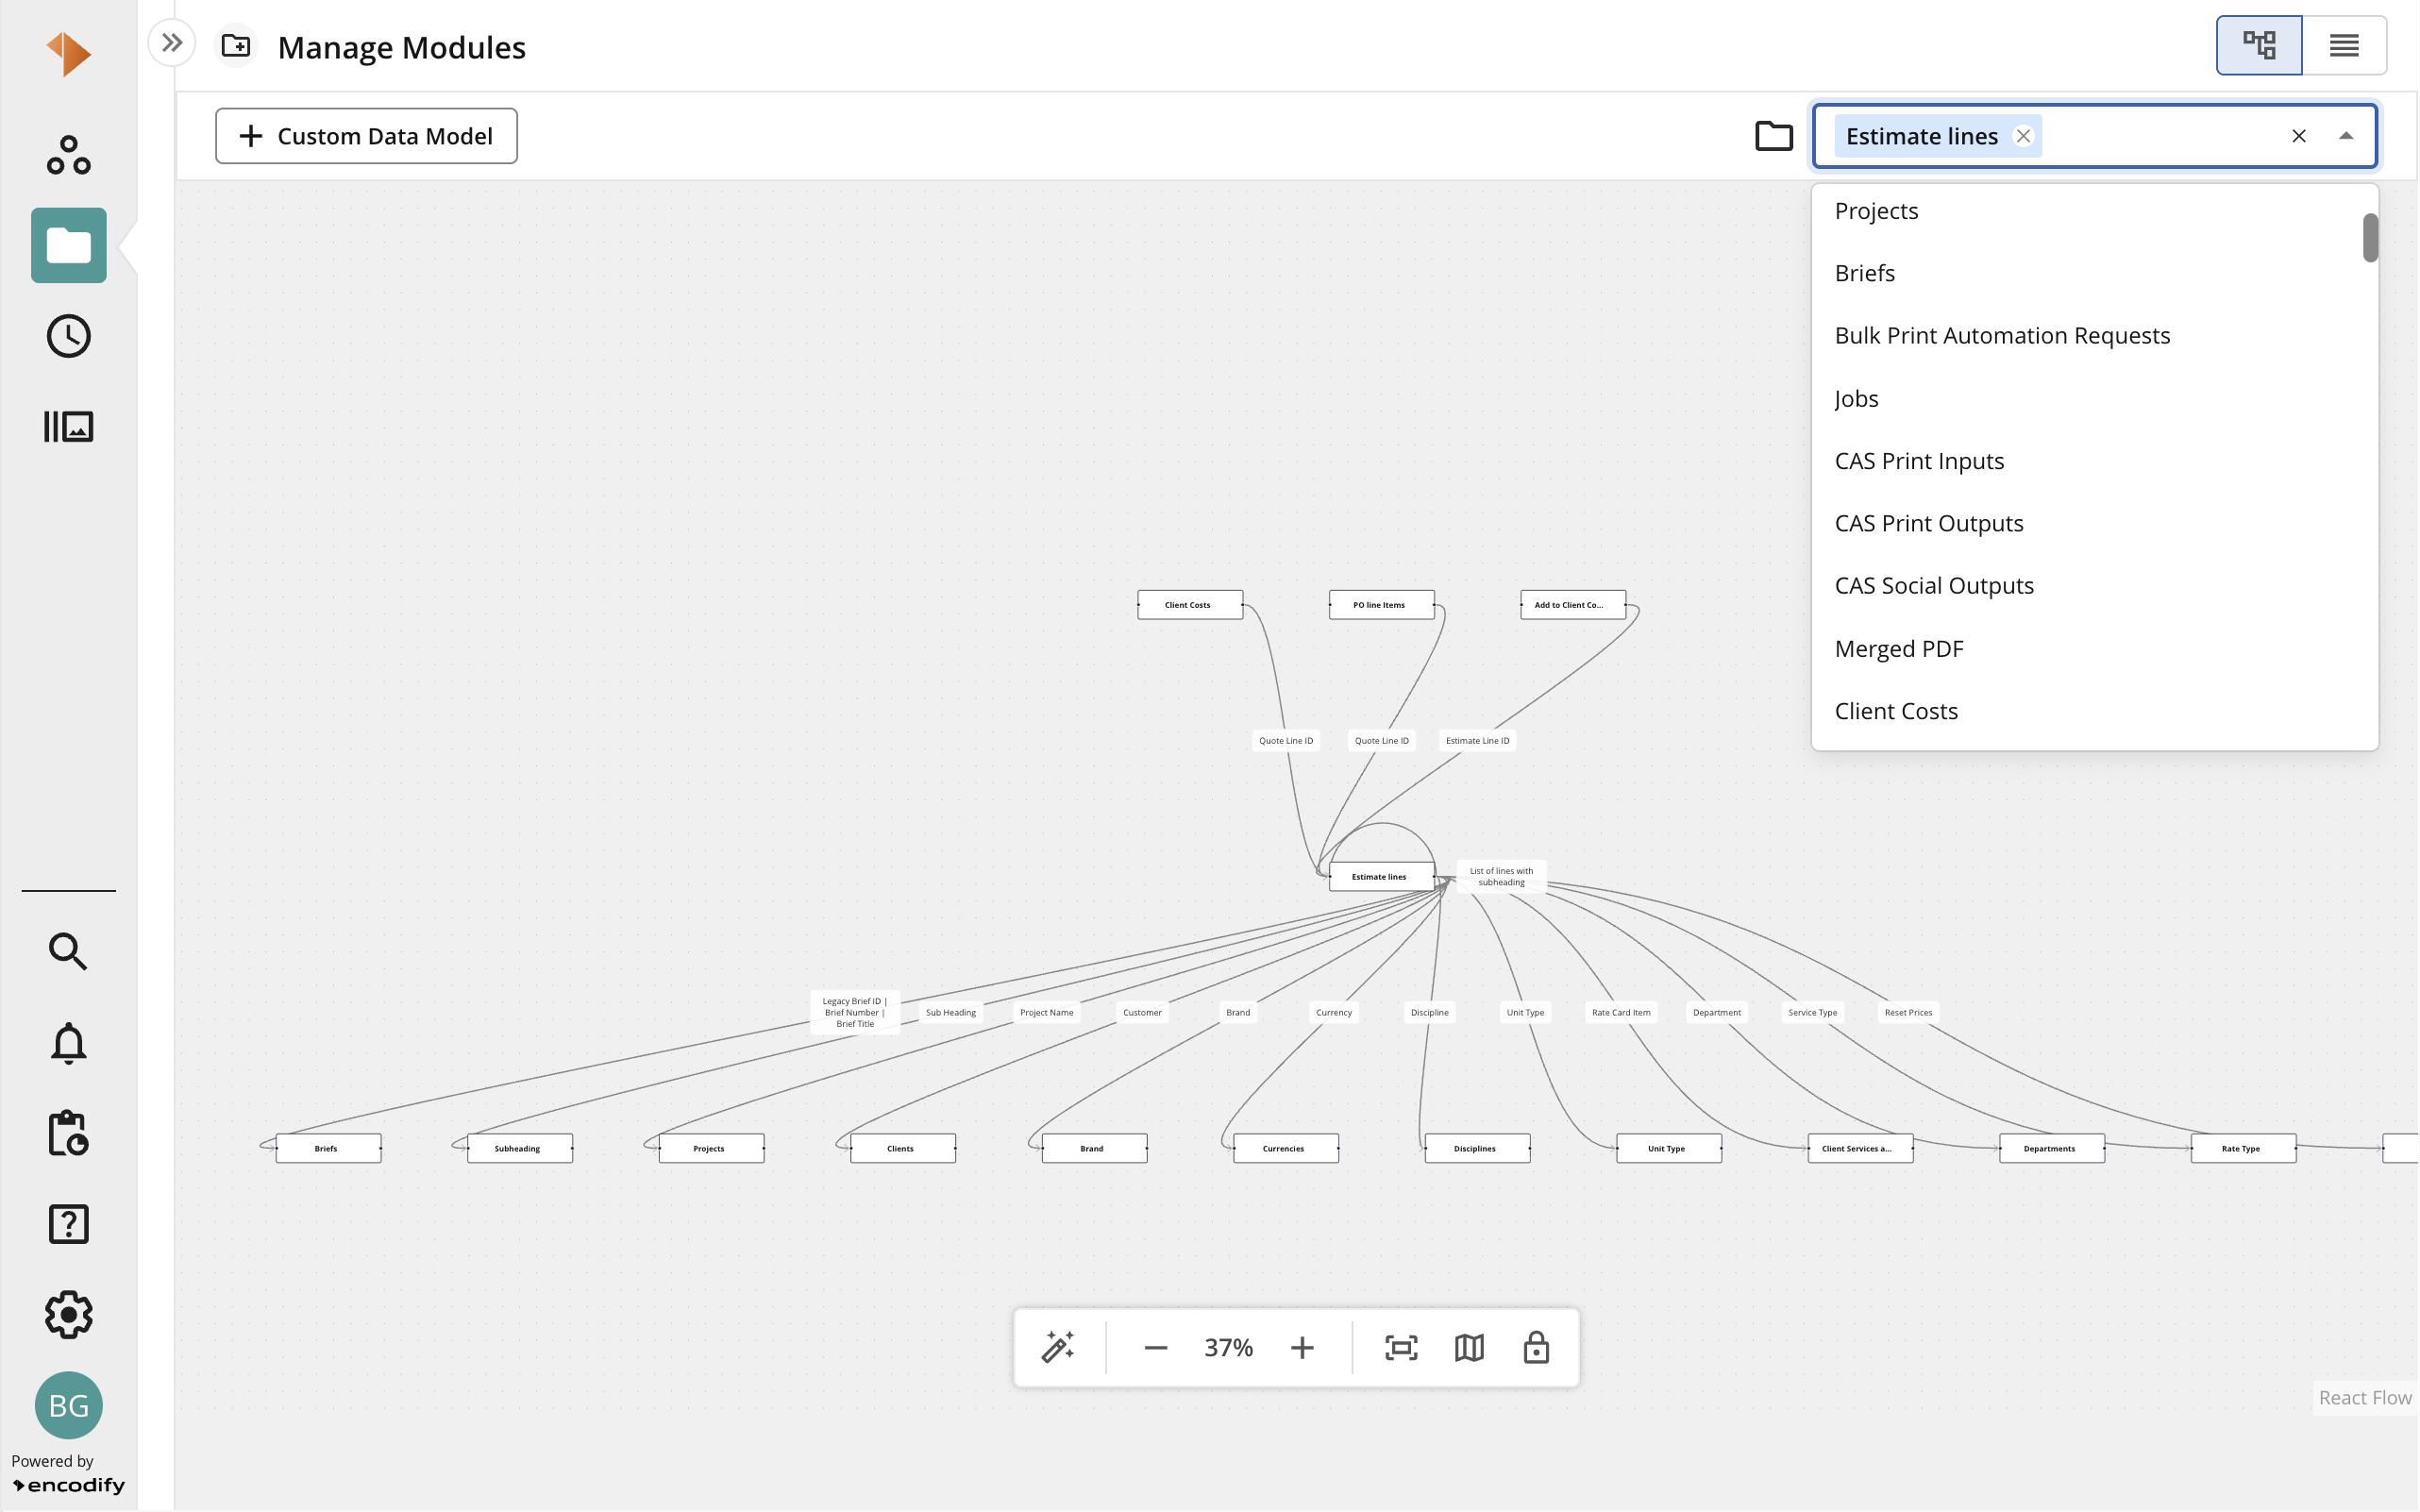
Task: Open the notifications bell icon
Action: [69, 1043]
